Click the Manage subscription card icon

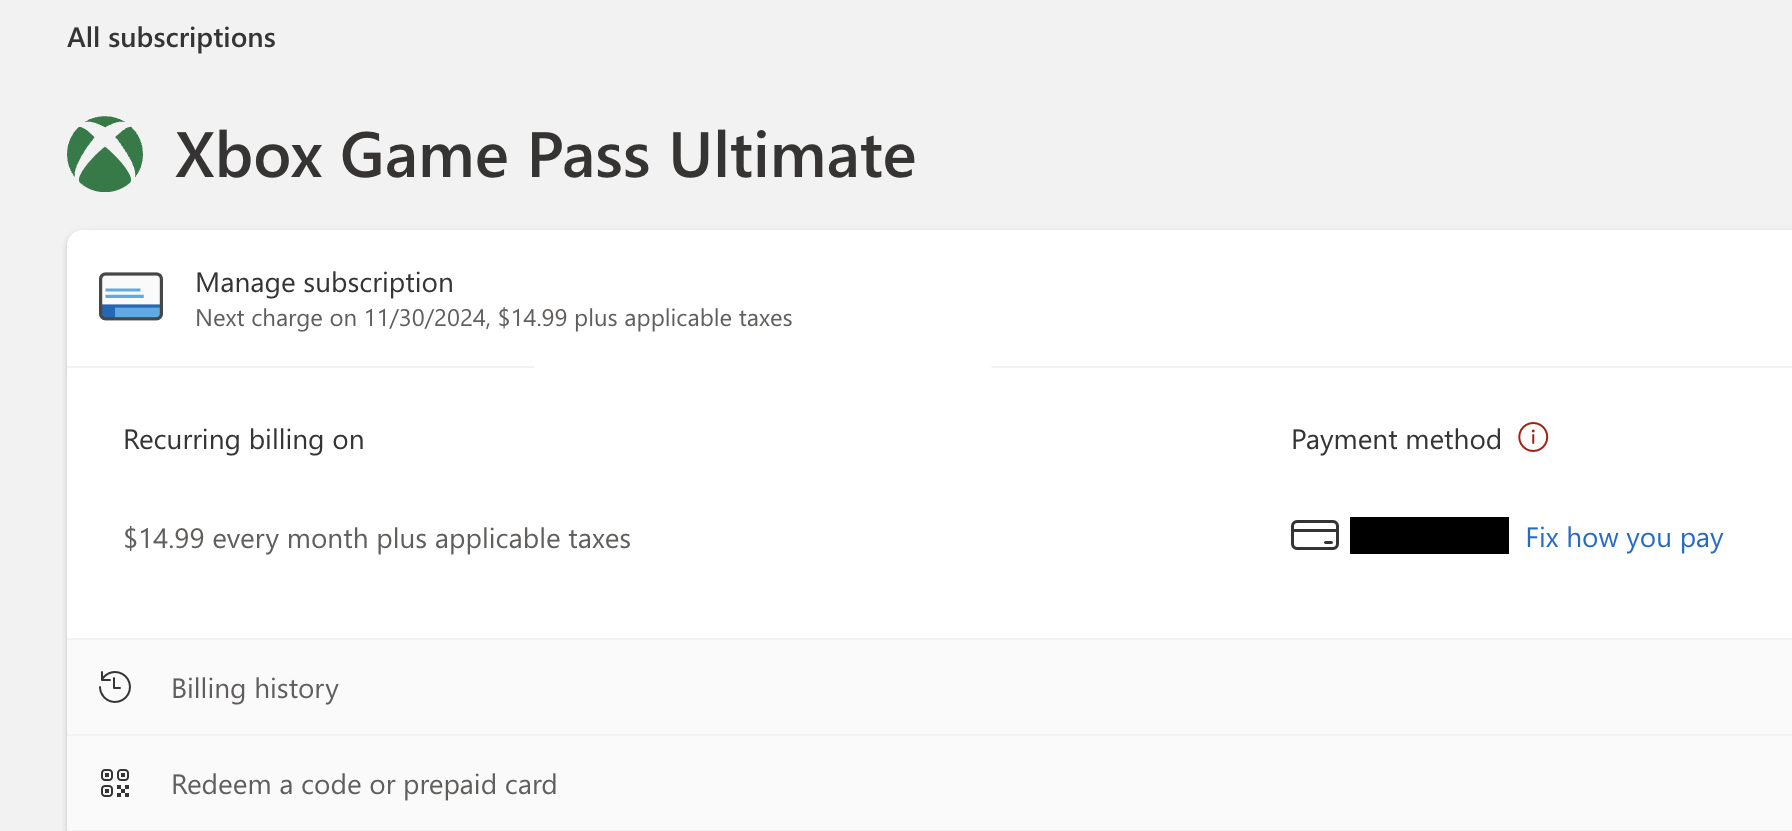(x=131, y=296)
